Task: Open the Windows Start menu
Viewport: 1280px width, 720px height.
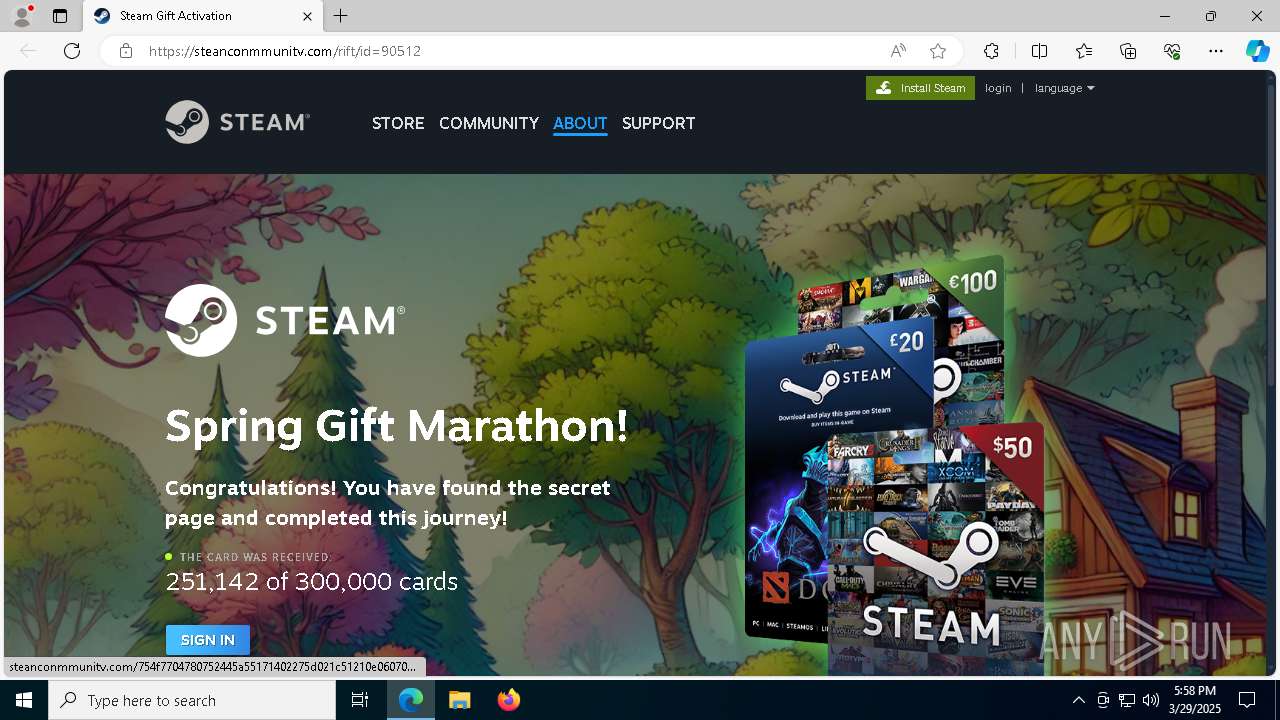Action: (x=24, y=700)
